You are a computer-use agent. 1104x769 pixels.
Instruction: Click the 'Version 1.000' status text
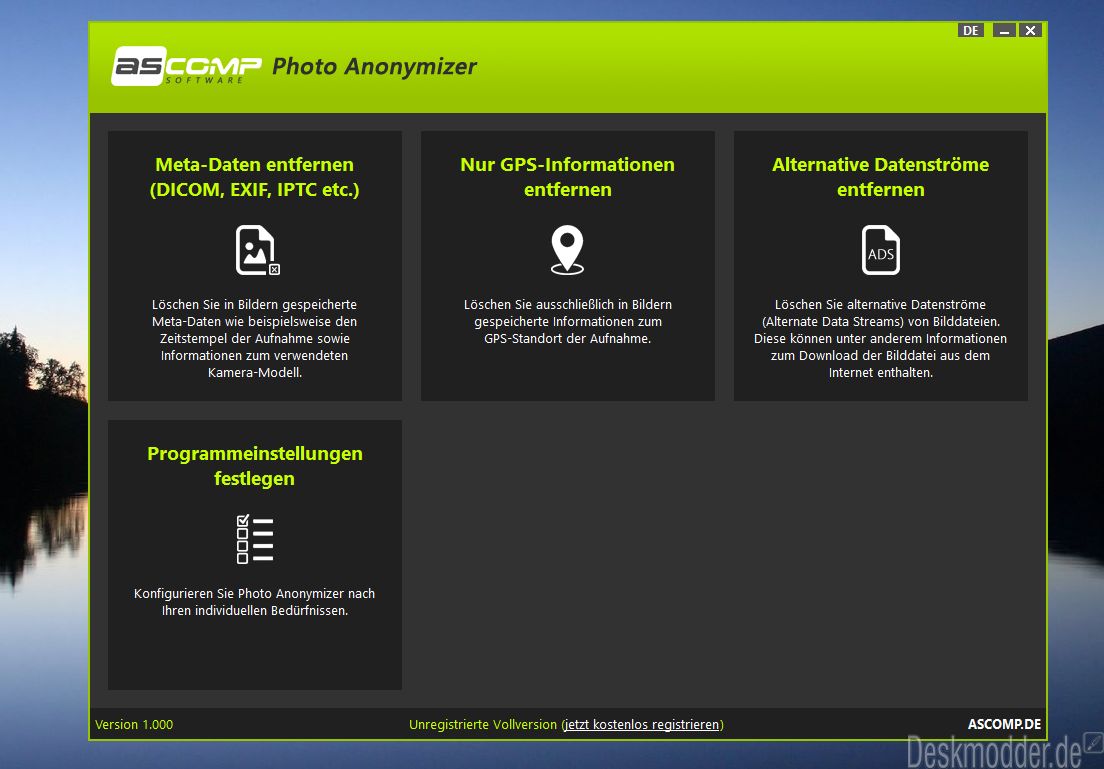tap(134, 725)
